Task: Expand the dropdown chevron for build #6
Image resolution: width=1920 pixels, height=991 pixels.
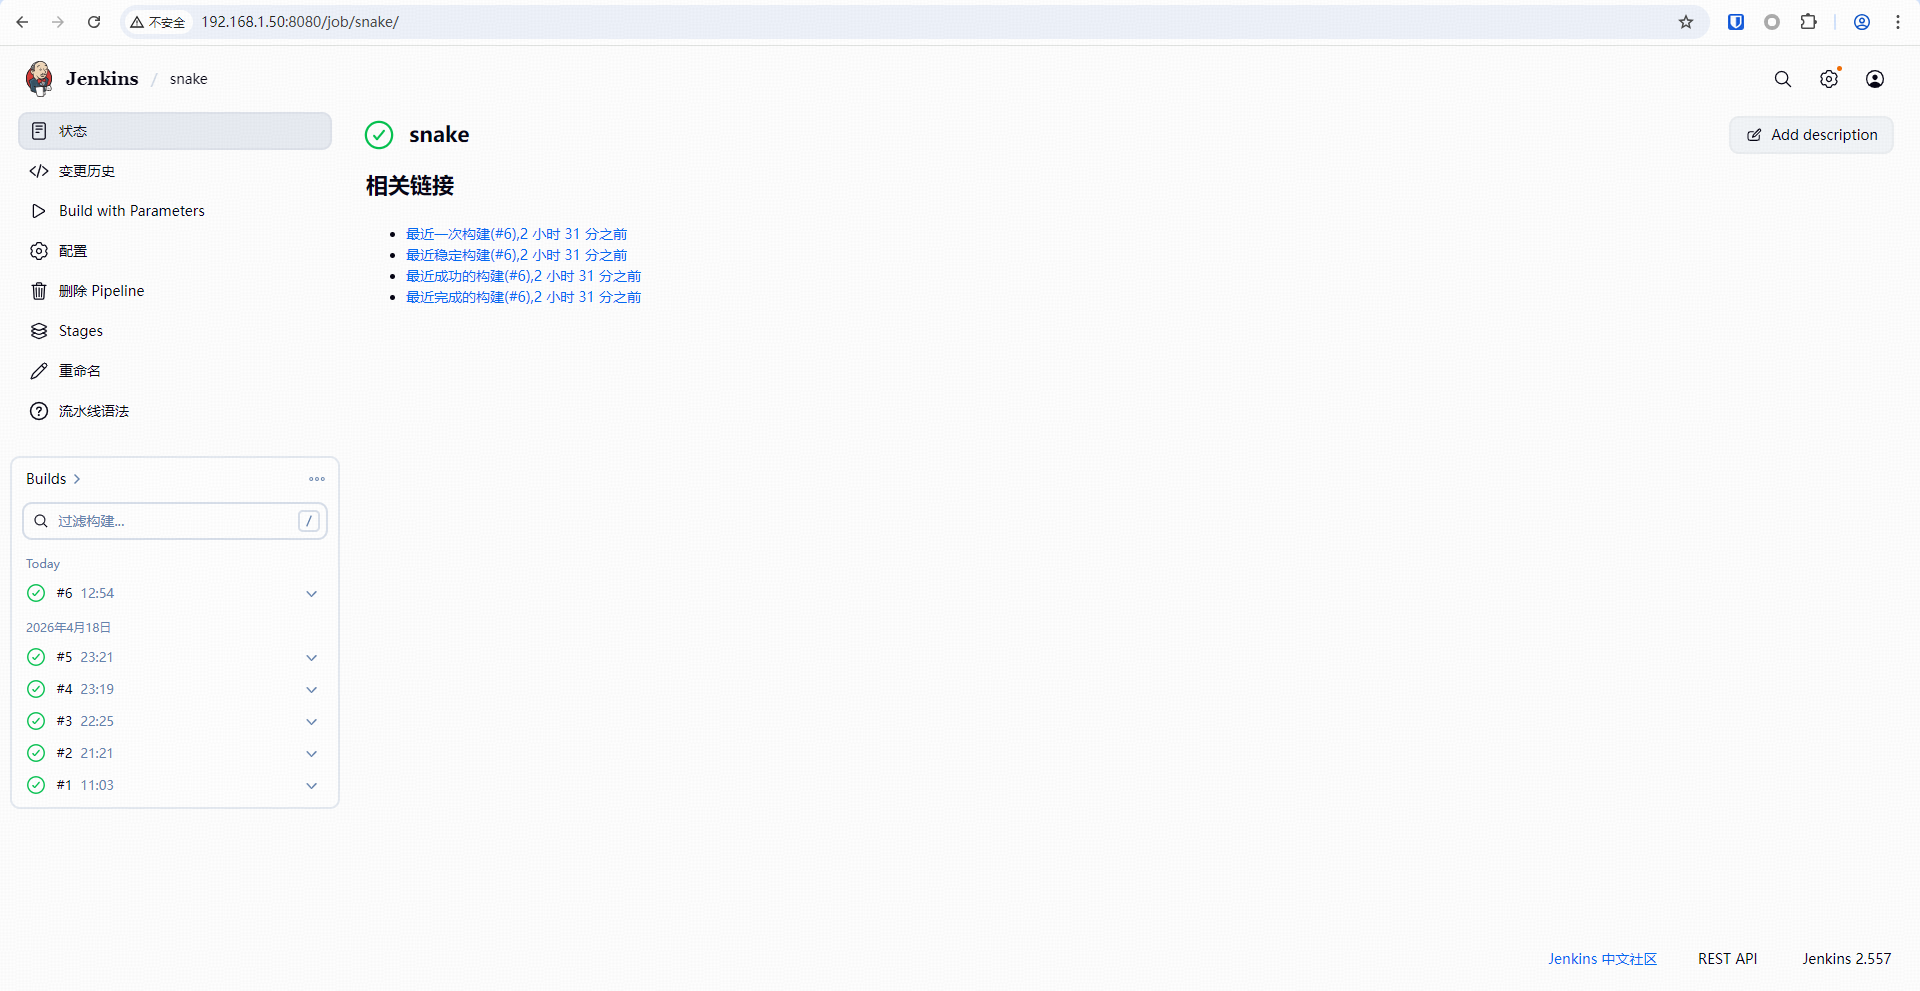Action: 312,594
